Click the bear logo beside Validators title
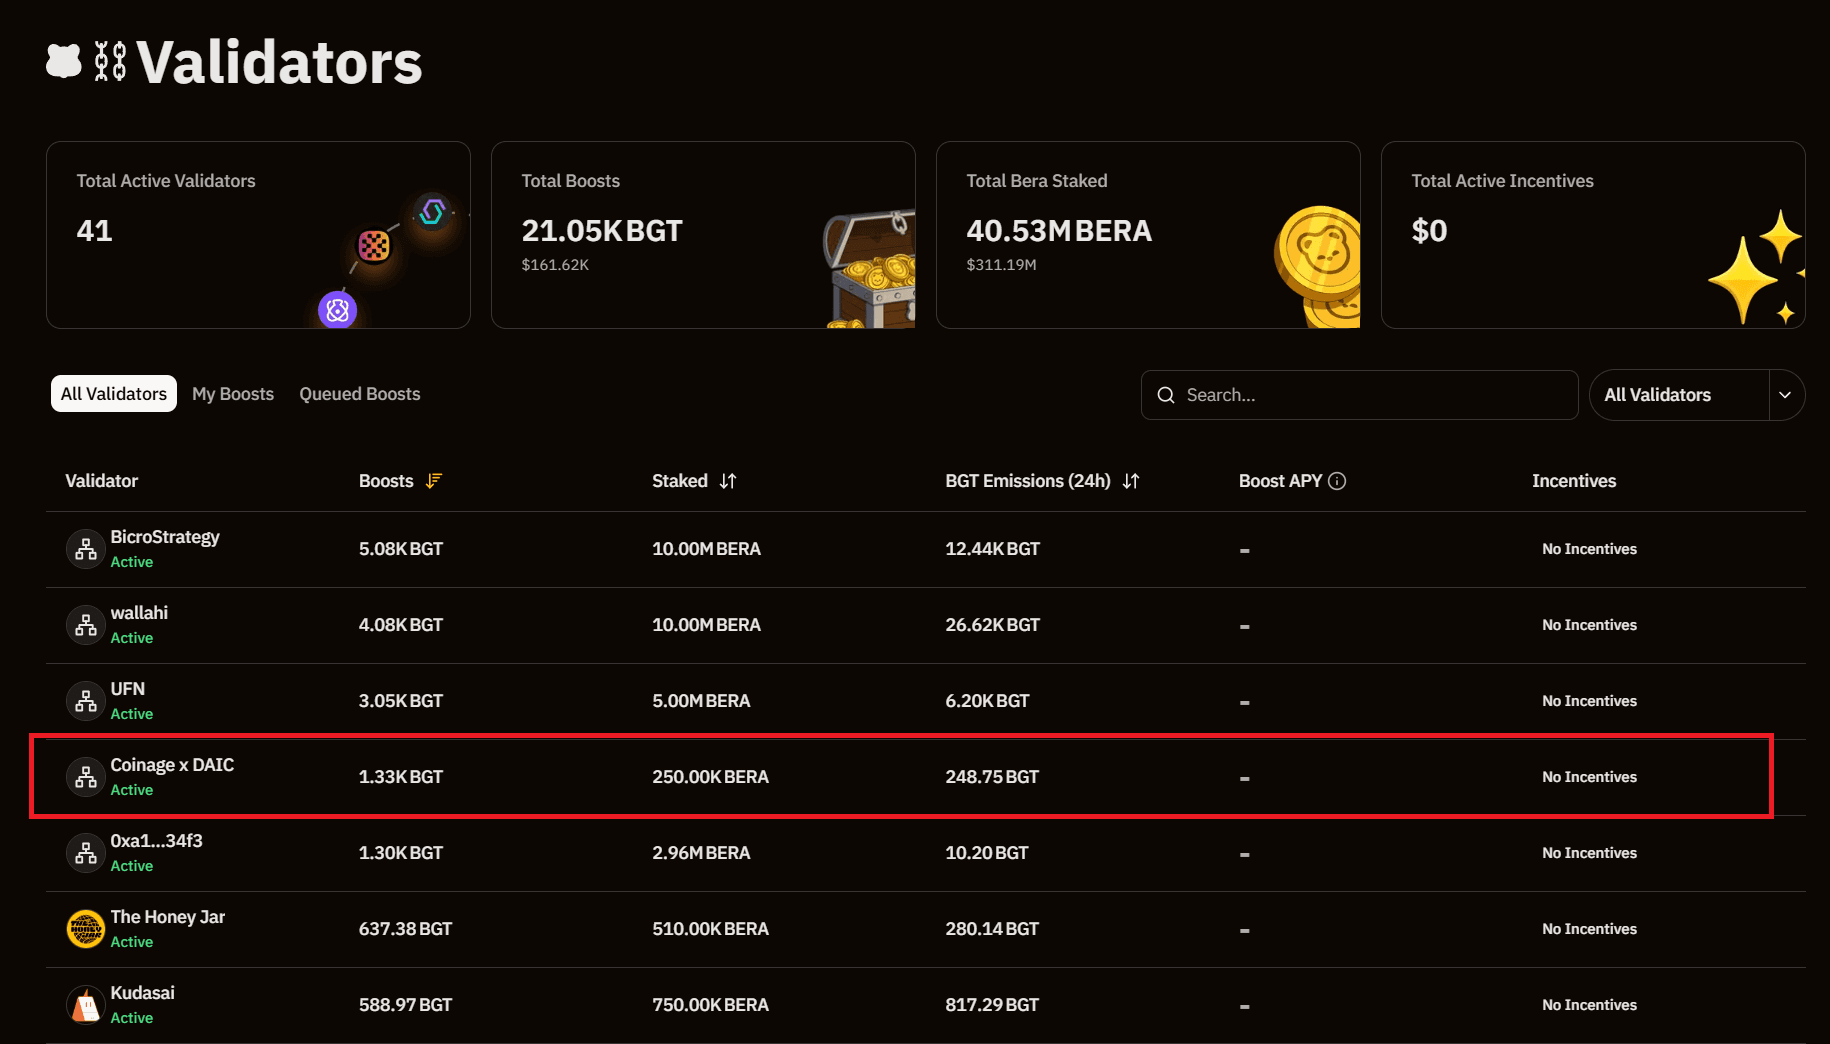 click(64, 61)
